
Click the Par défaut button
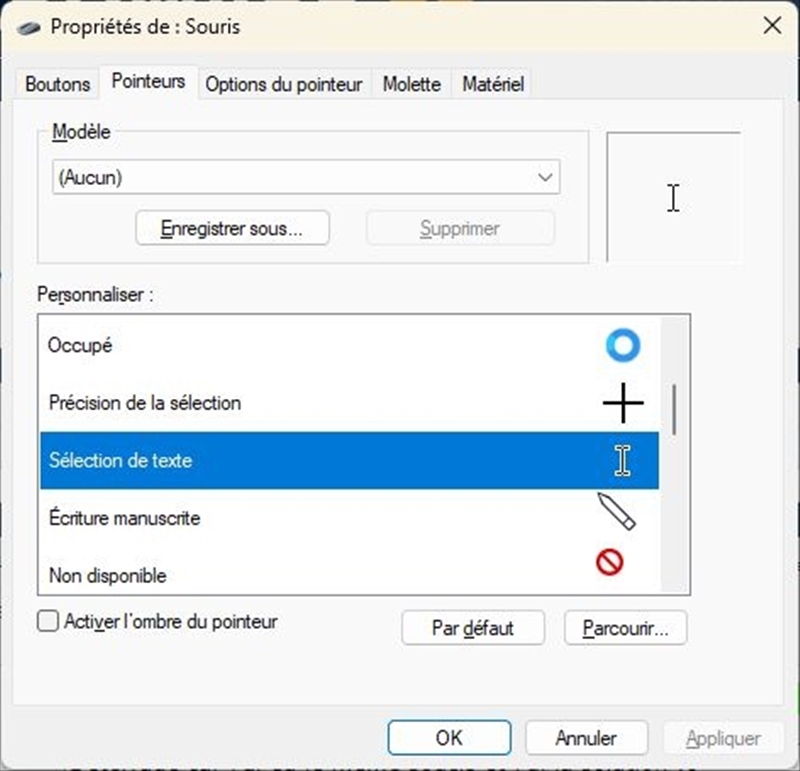[472, 628]
